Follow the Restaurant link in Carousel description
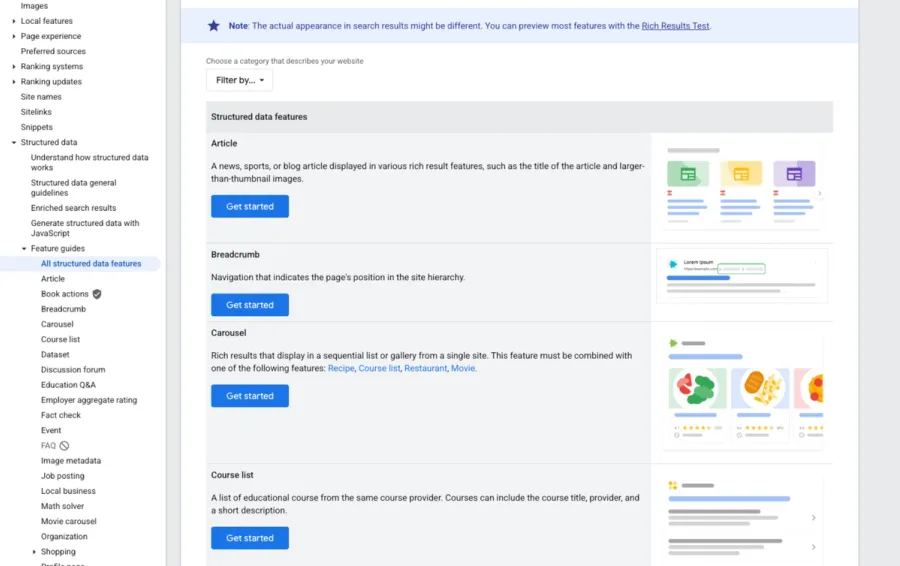 [x=425, y=369]
